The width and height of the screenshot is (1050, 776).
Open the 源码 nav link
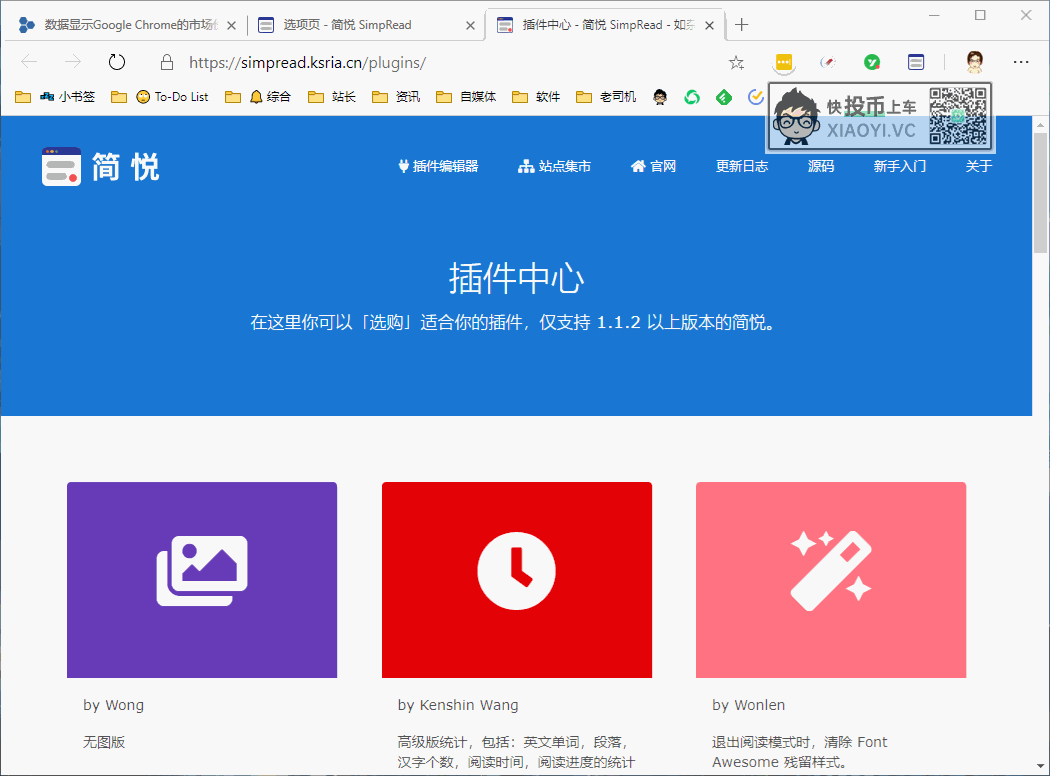pos(820,166)
